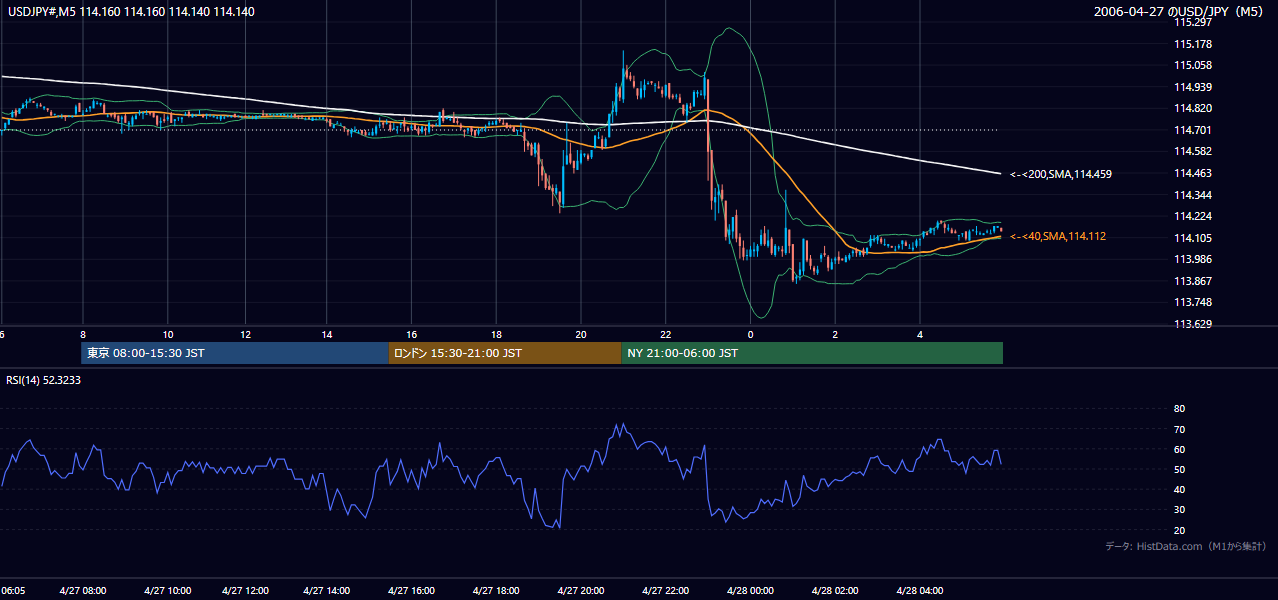Click bottom time label 4/27 22:00
Screen dimensions: 1278x600
(666, 590)
